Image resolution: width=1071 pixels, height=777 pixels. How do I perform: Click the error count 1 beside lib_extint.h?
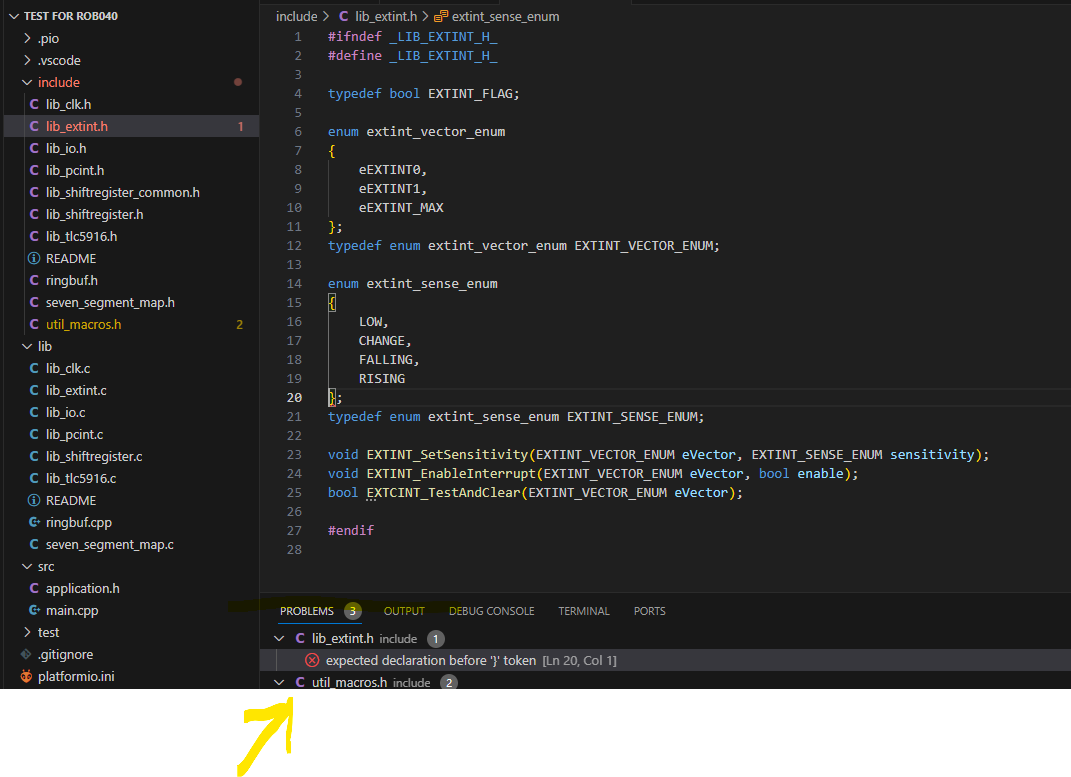(x=436, y=638)
